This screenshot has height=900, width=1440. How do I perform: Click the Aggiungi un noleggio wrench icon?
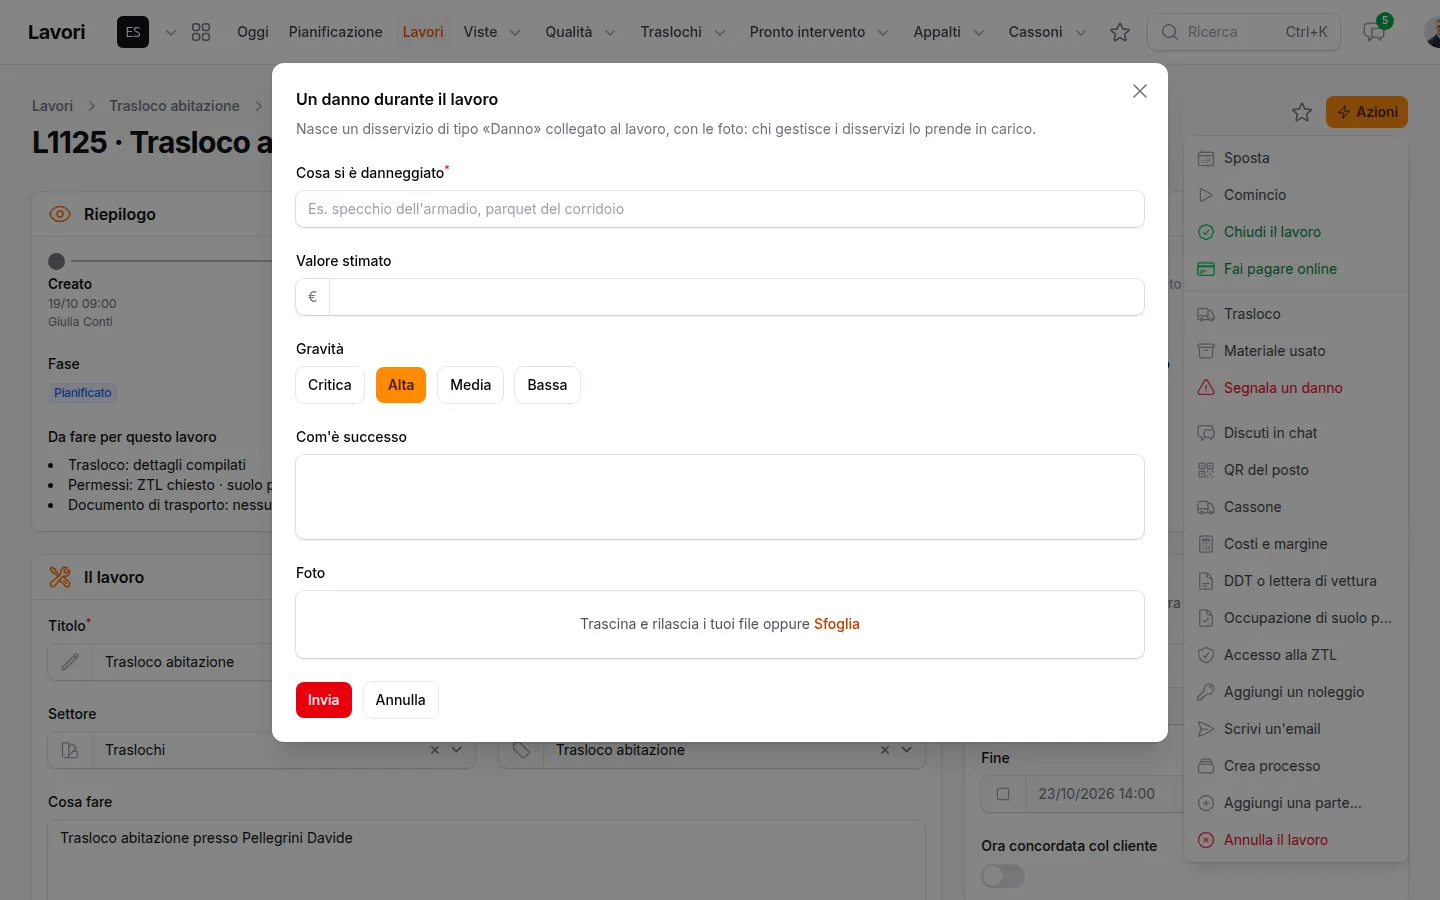tap(1206, 692)
